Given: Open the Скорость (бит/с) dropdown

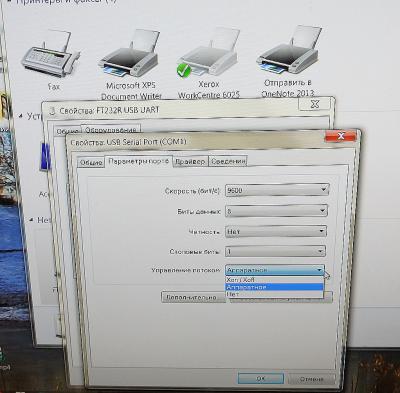Looking at the screenshot, I should click(x=277, y=190).
